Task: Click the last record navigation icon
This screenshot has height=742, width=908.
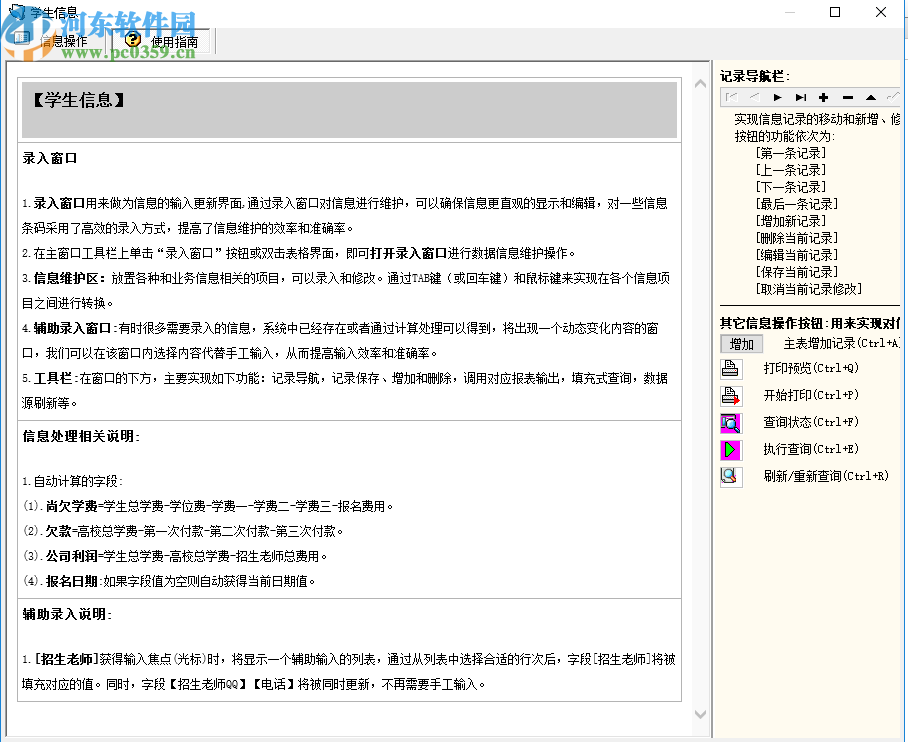Action: pyautogui.click(x=802, y=97)
